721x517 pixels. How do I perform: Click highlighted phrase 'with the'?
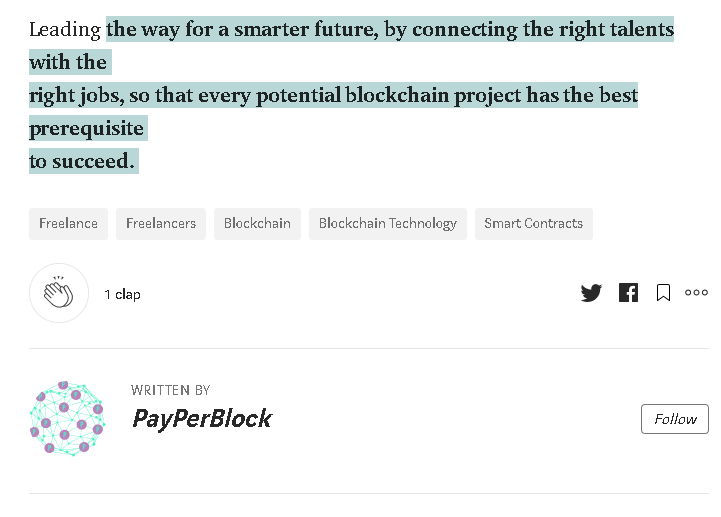[x=68, y=62]
